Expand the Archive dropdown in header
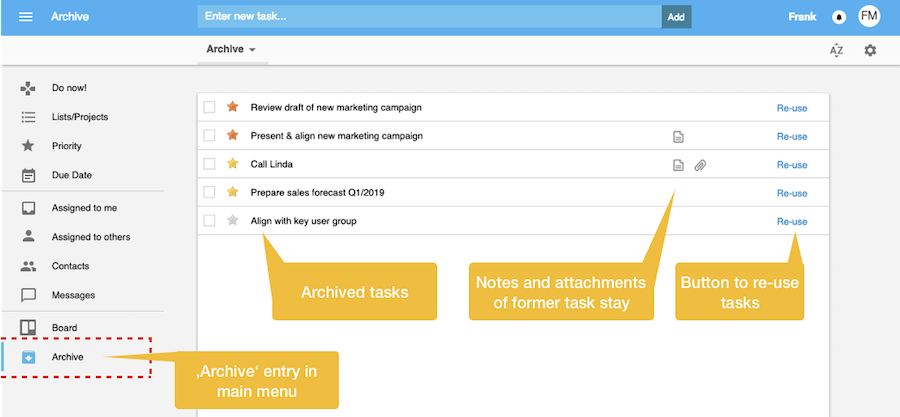The image size is (900, 417). (231, 49)
